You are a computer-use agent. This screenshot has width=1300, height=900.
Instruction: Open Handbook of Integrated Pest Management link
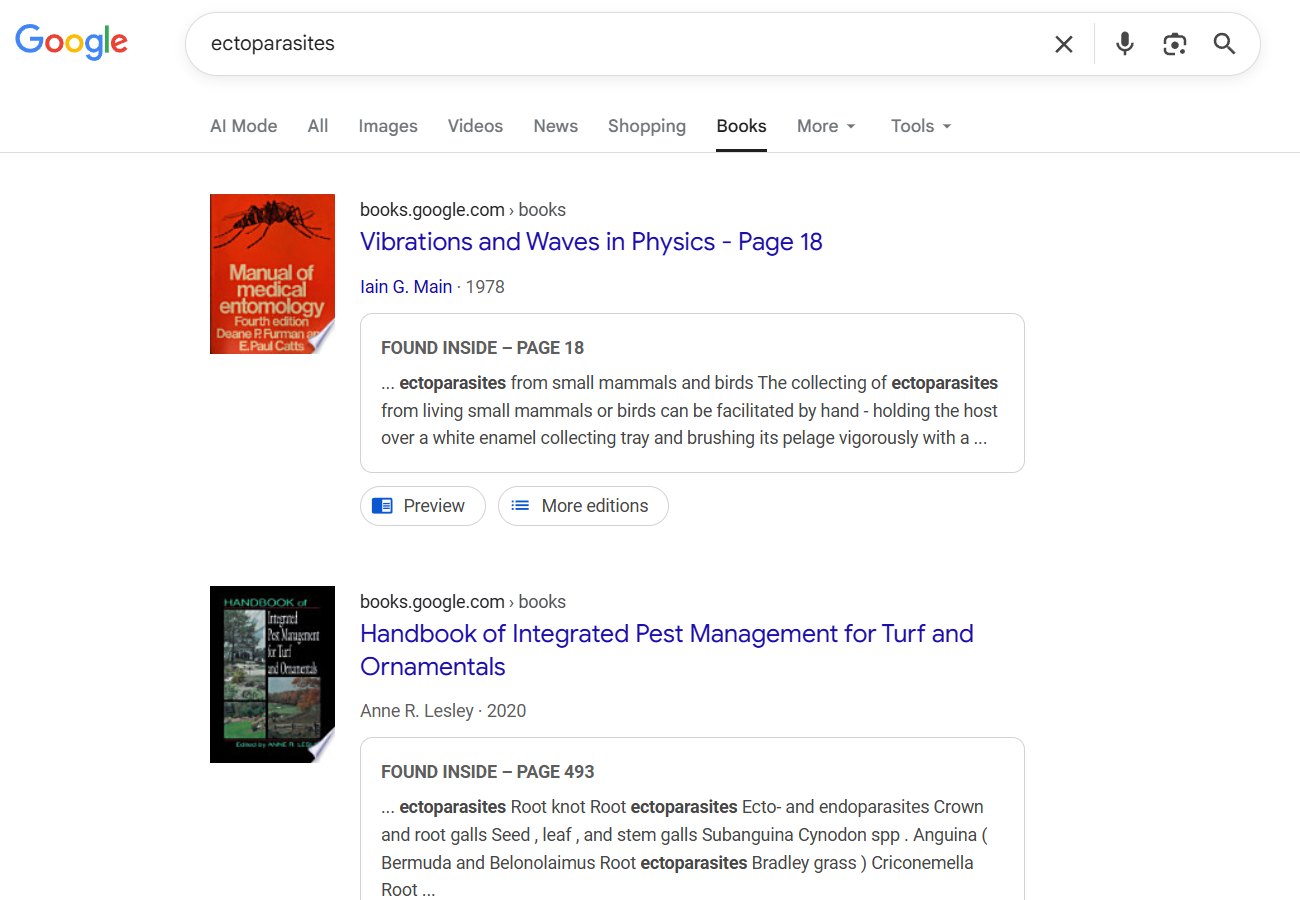[x=666, y=634]
